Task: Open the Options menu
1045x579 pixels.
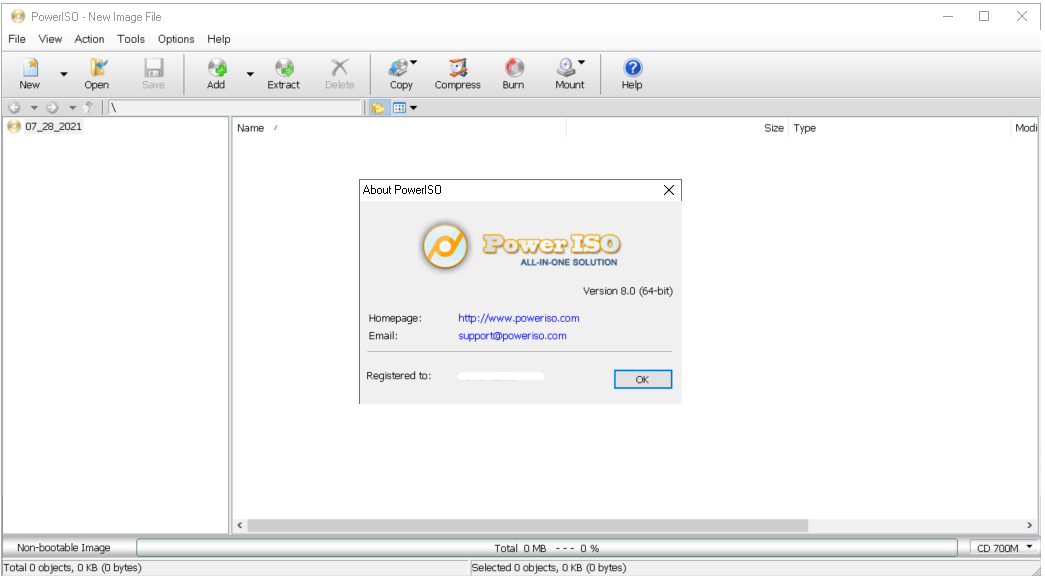Action: point(176,39)
